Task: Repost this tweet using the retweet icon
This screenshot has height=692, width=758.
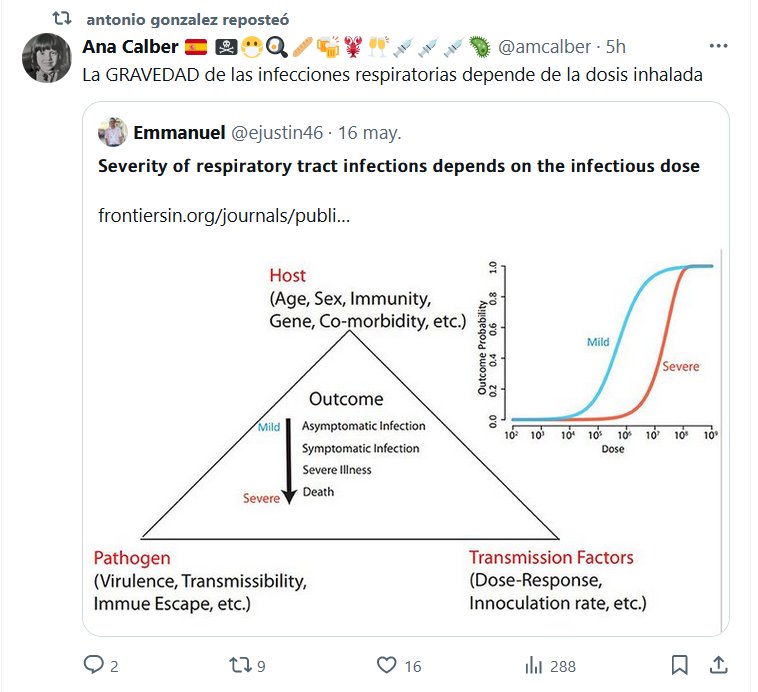Action: [x=242, y=665]
